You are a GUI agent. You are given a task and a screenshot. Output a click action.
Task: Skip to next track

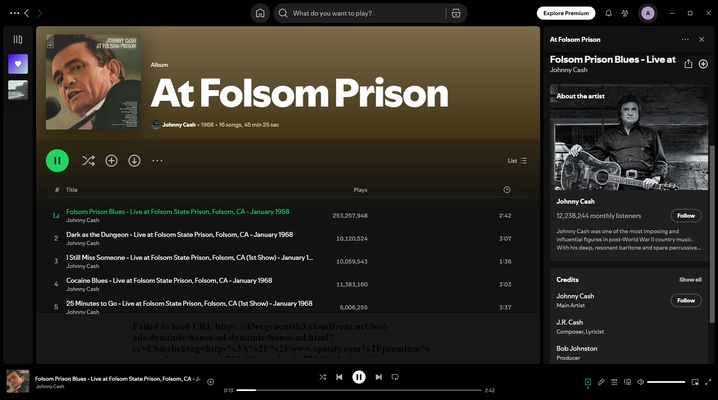[x=378, y=377]
